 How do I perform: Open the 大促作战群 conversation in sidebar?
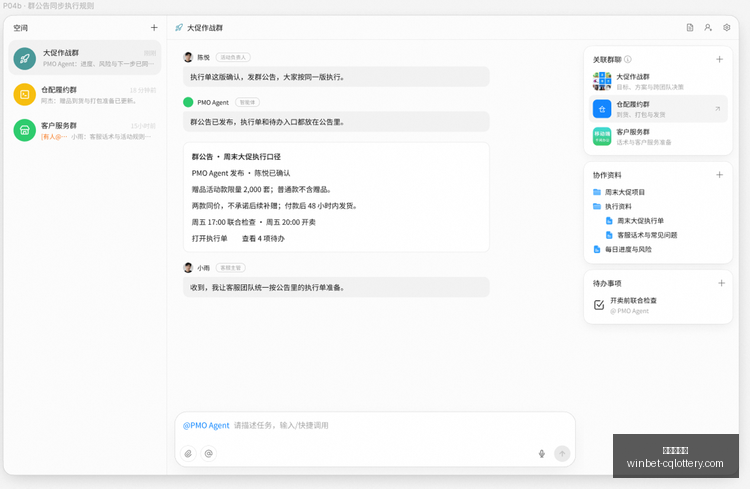pyautogui.click(x=85, y=58)
